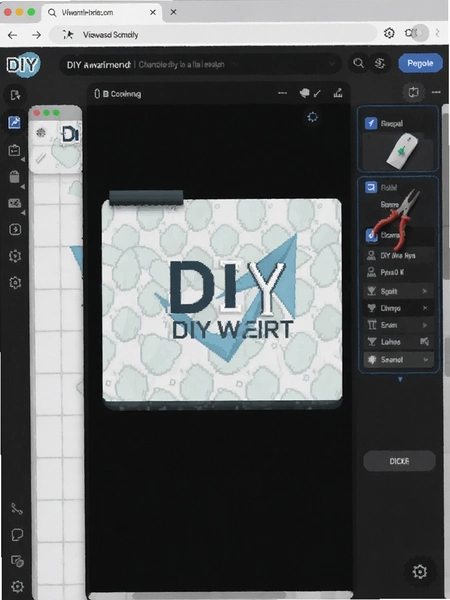Viewport: 450px width, 600px height.
Task: Click browser extension gear icon in toolbar
Action: point(389,33)
